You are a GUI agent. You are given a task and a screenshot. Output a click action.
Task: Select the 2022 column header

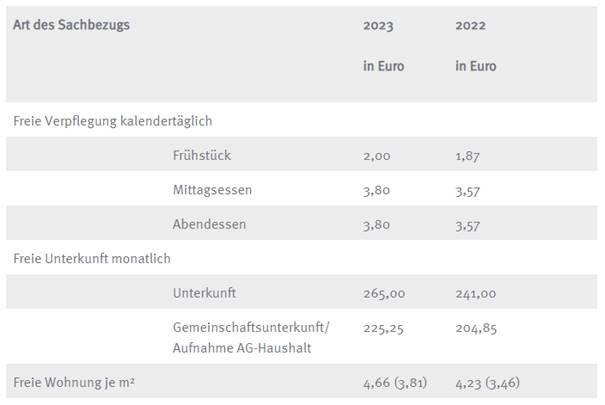coord(470,25)
